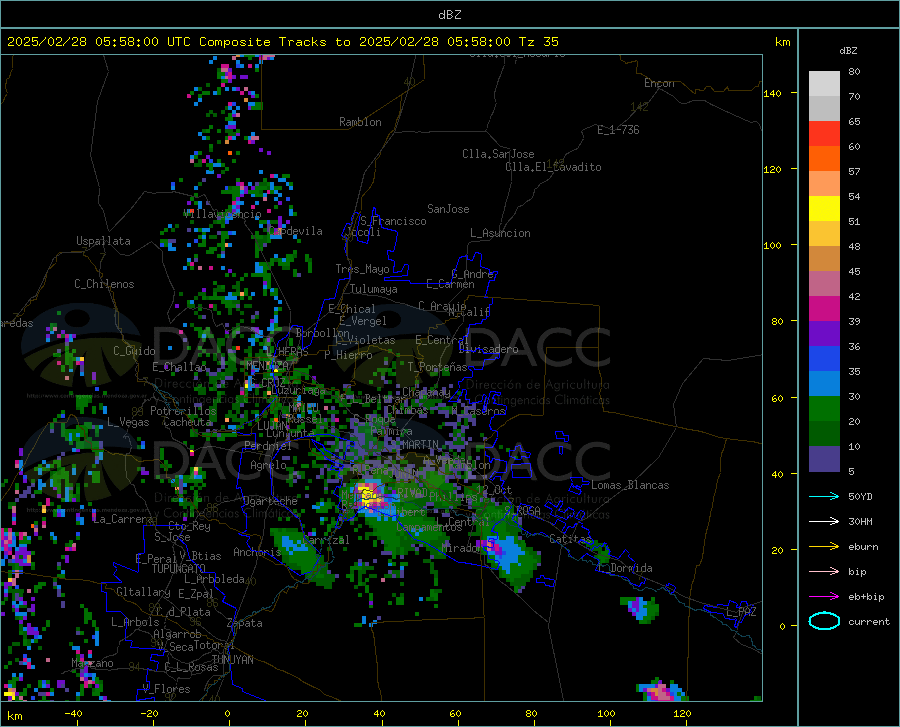Screen dimensions: 900x727
Task: Click the small echo cell west of L_PAZ
Action: pyautogui.click(x=639, y=609)
